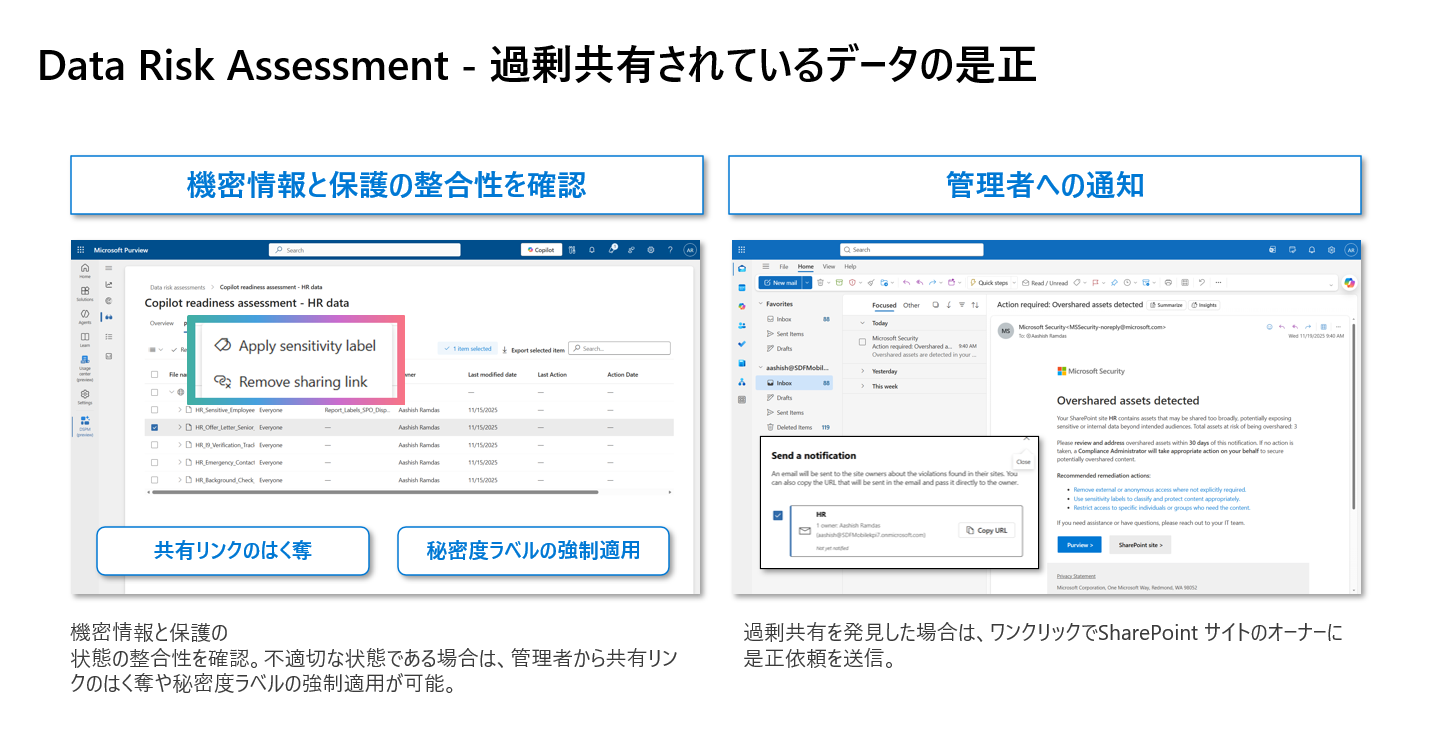
Task: Click the Outlook search box
Action: (912, 250)
